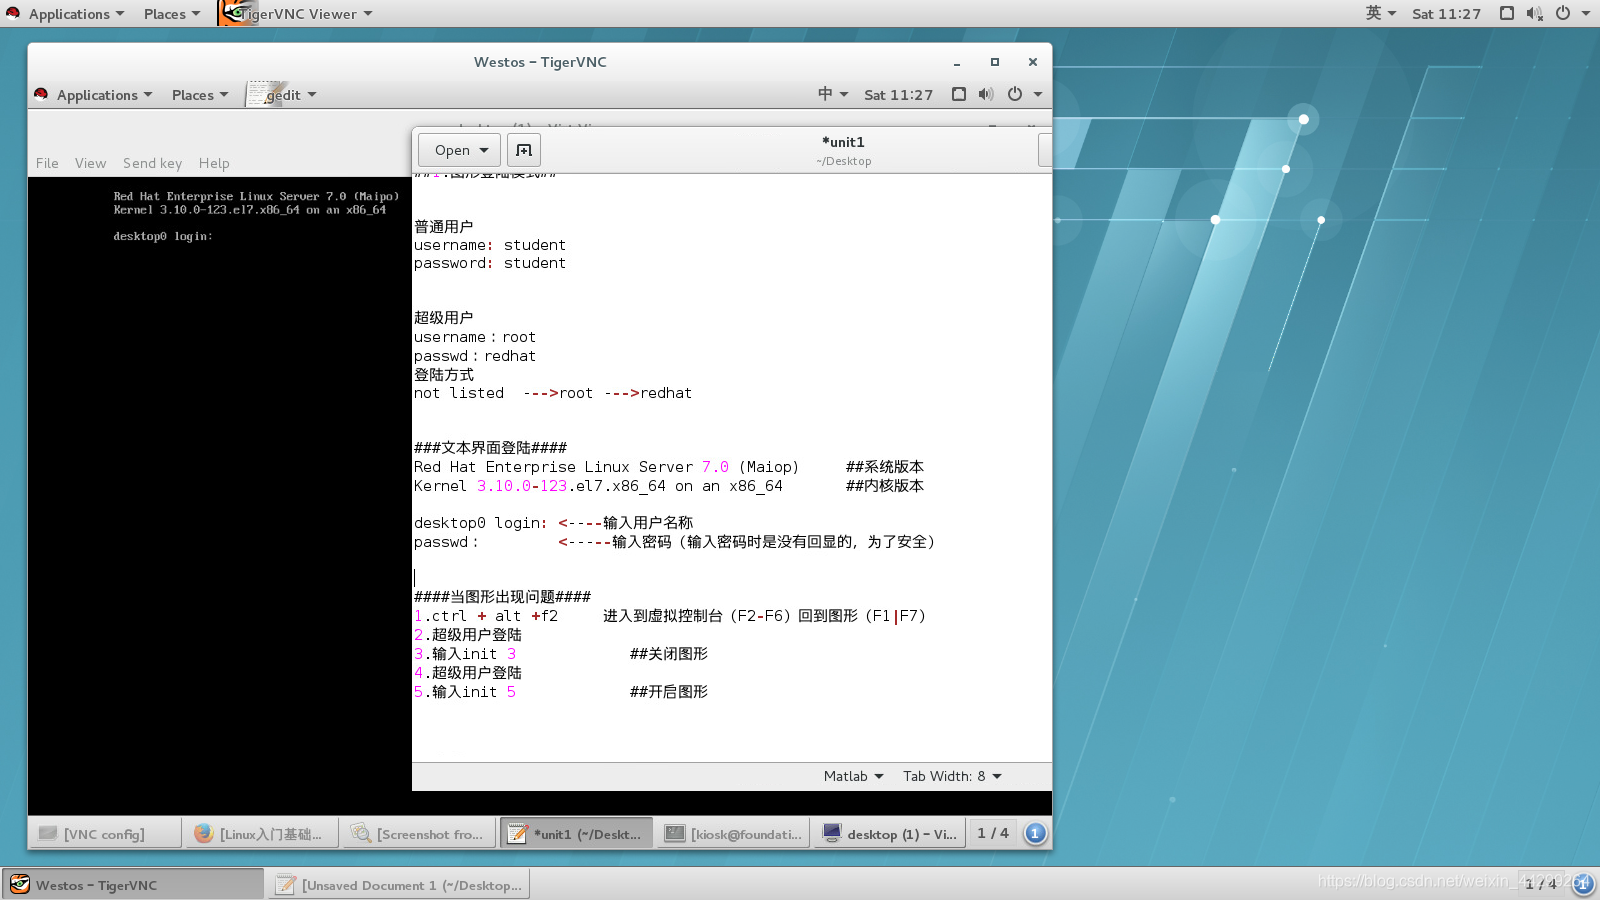Click the Red Hat logo in inner top bar
1600x900 pixels.
[41, 94]
